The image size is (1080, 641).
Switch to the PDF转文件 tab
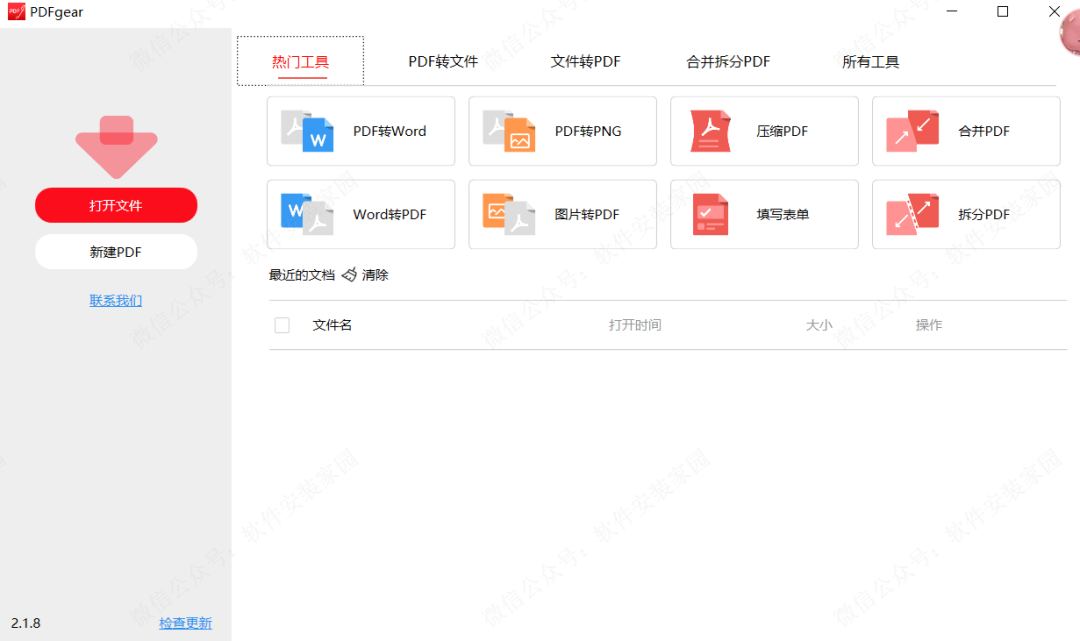tap(443, 61)
